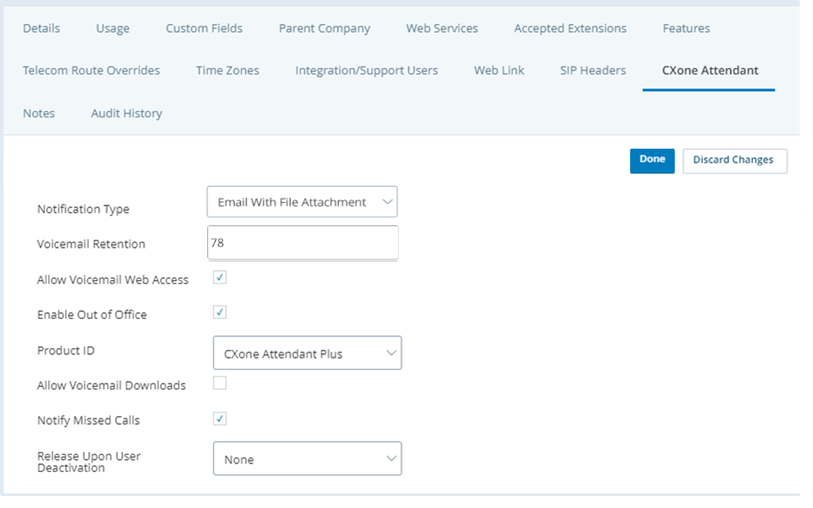Enable Allow Voicemail Downloads checkbox
Image resolution: width=813 pixels, height=508 pixels.
point(220,383)
